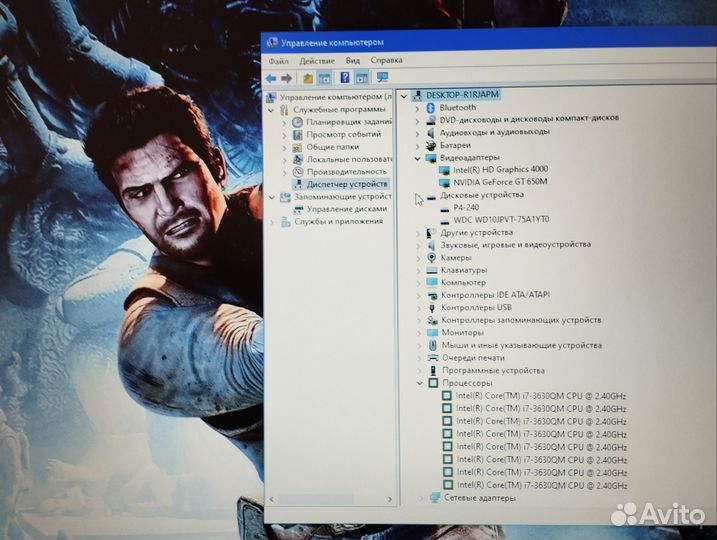Click the Back arrow toolbar icon
Screen dimensions: 717x540
pos(271,79)
